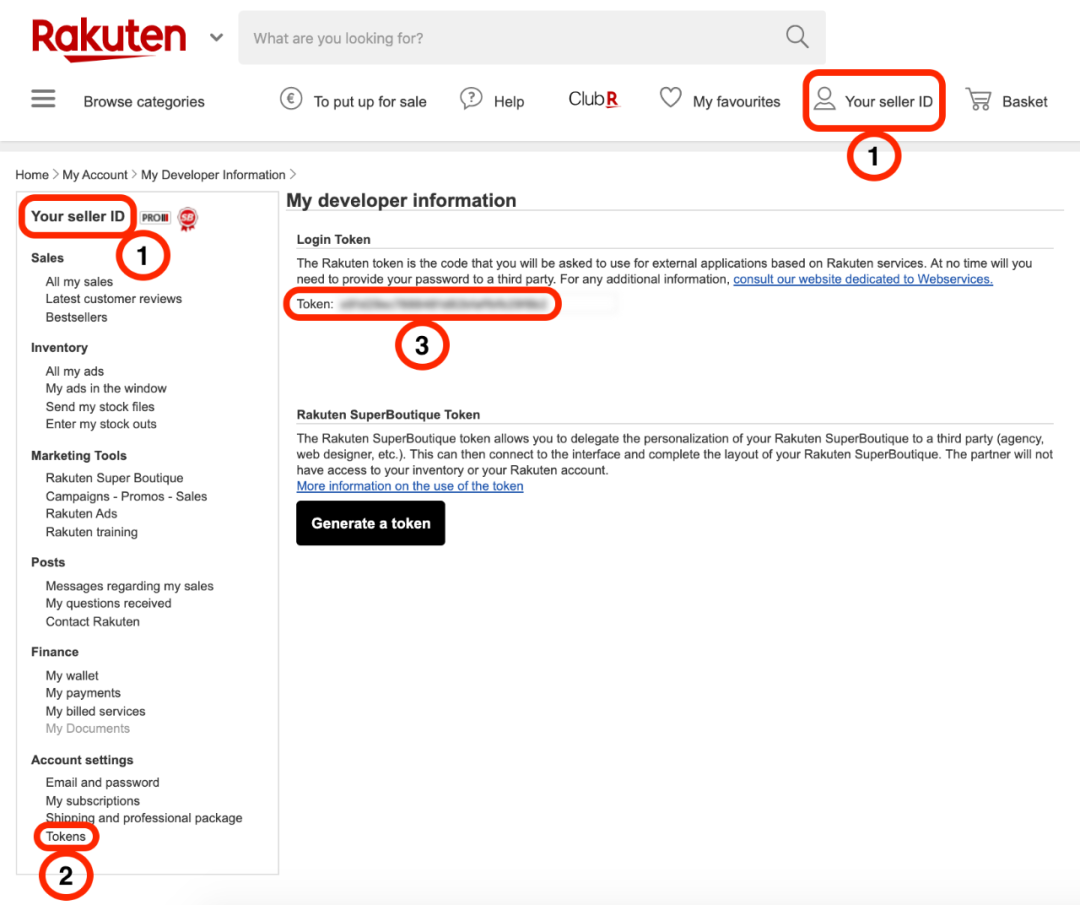Viewport: 1080px width, 905px height.
Task: Click the 'Posts' sidebar section heading
Action: 48,563
